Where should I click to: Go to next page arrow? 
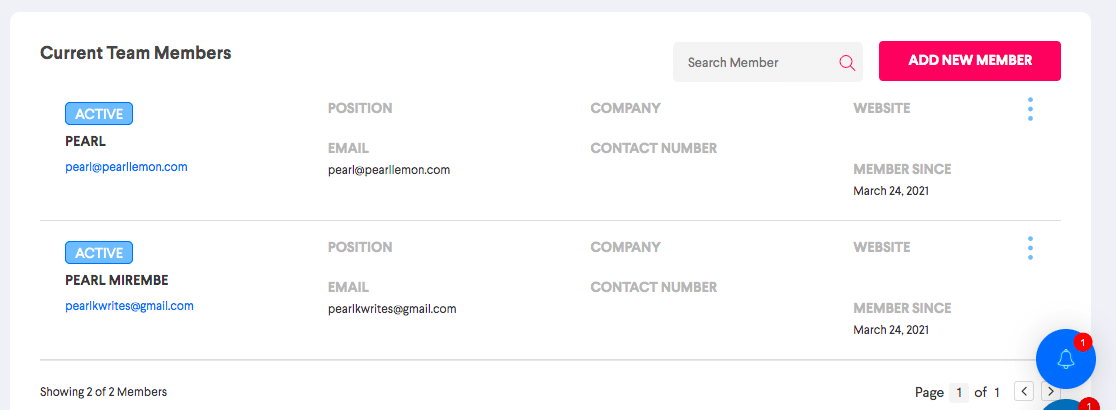pyautogui.click(x=1051, y=391)
